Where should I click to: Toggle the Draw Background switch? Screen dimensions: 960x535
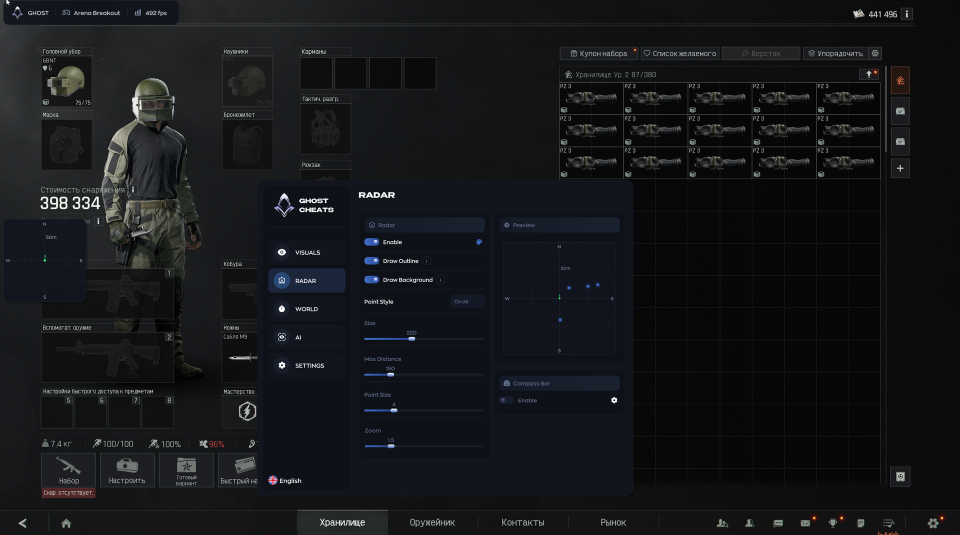(371, 280)
